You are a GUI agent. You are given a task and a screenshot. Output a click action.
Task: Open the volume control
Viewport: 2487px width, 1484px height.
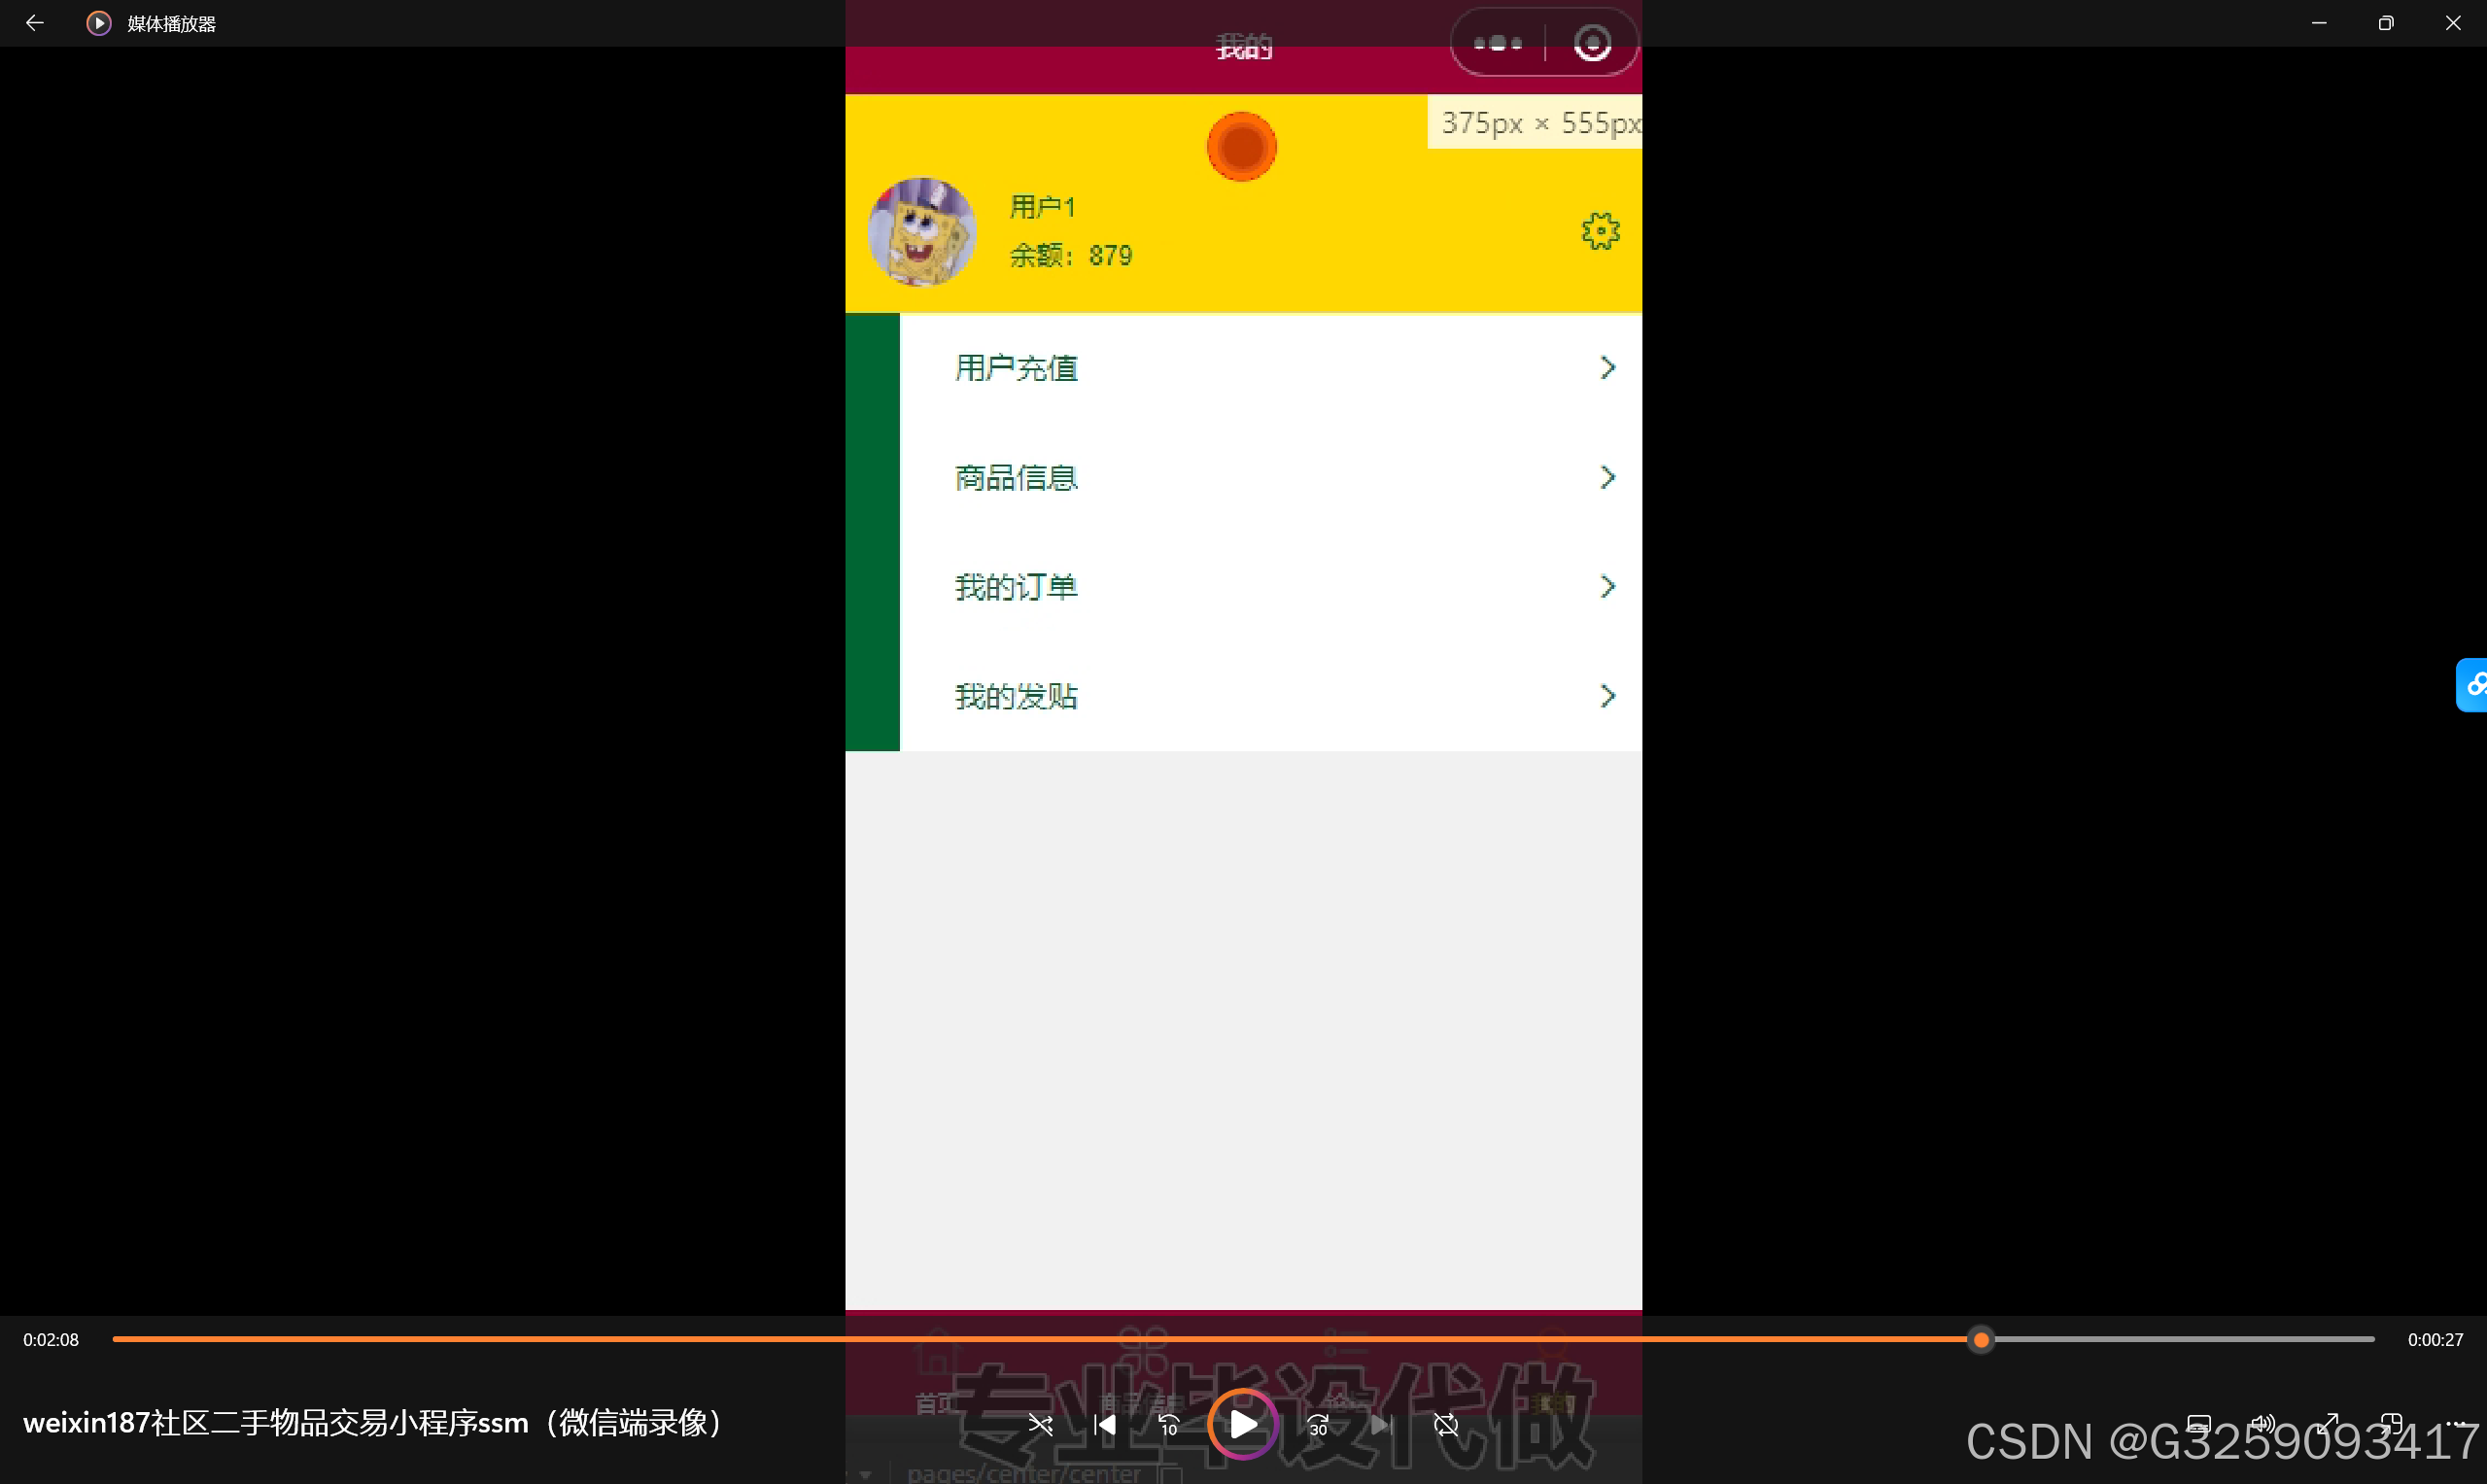2263,1424
